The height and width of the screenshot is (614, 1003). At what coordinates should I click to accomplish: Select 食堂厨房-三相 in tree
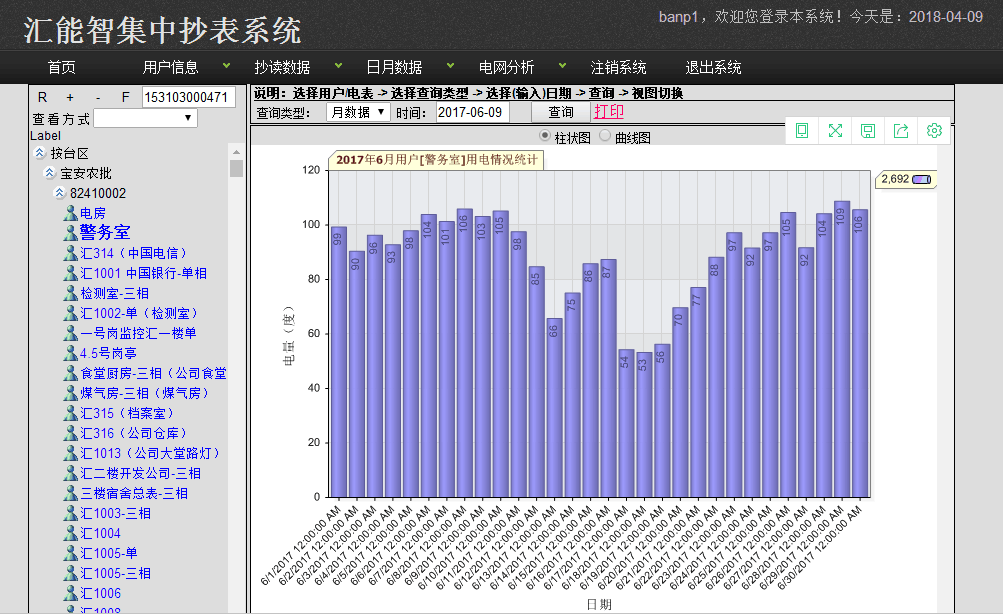pos(154,373)
